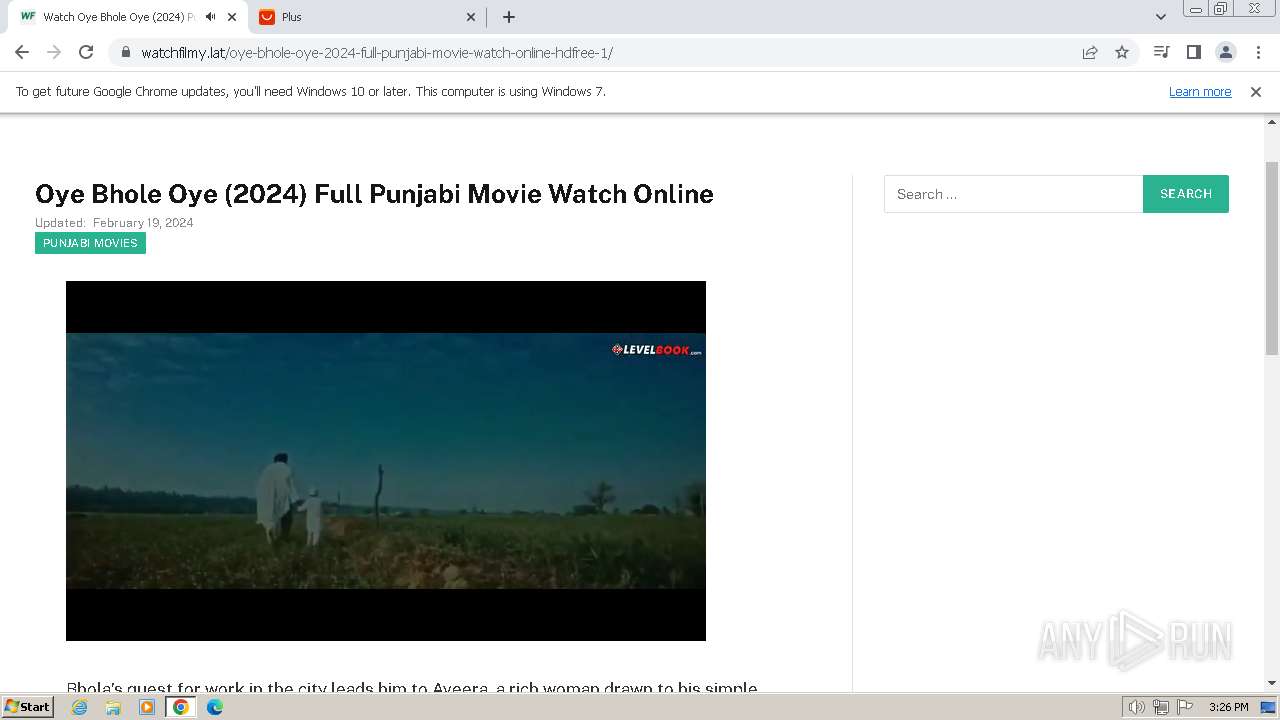Click the Levelbook logo on the video
This screenshot has height=720, width=1280.
point(657,350)
